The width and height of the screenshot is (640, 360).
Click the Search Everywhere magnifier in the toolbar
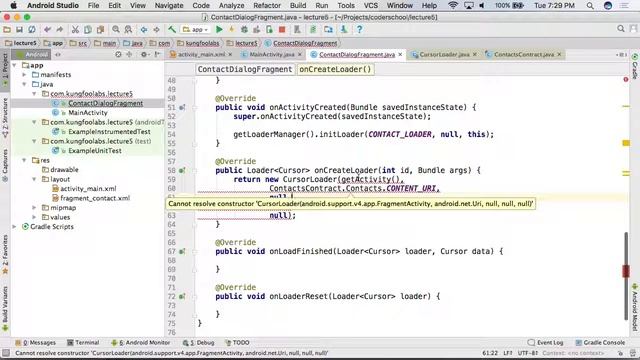pos(620,29)
